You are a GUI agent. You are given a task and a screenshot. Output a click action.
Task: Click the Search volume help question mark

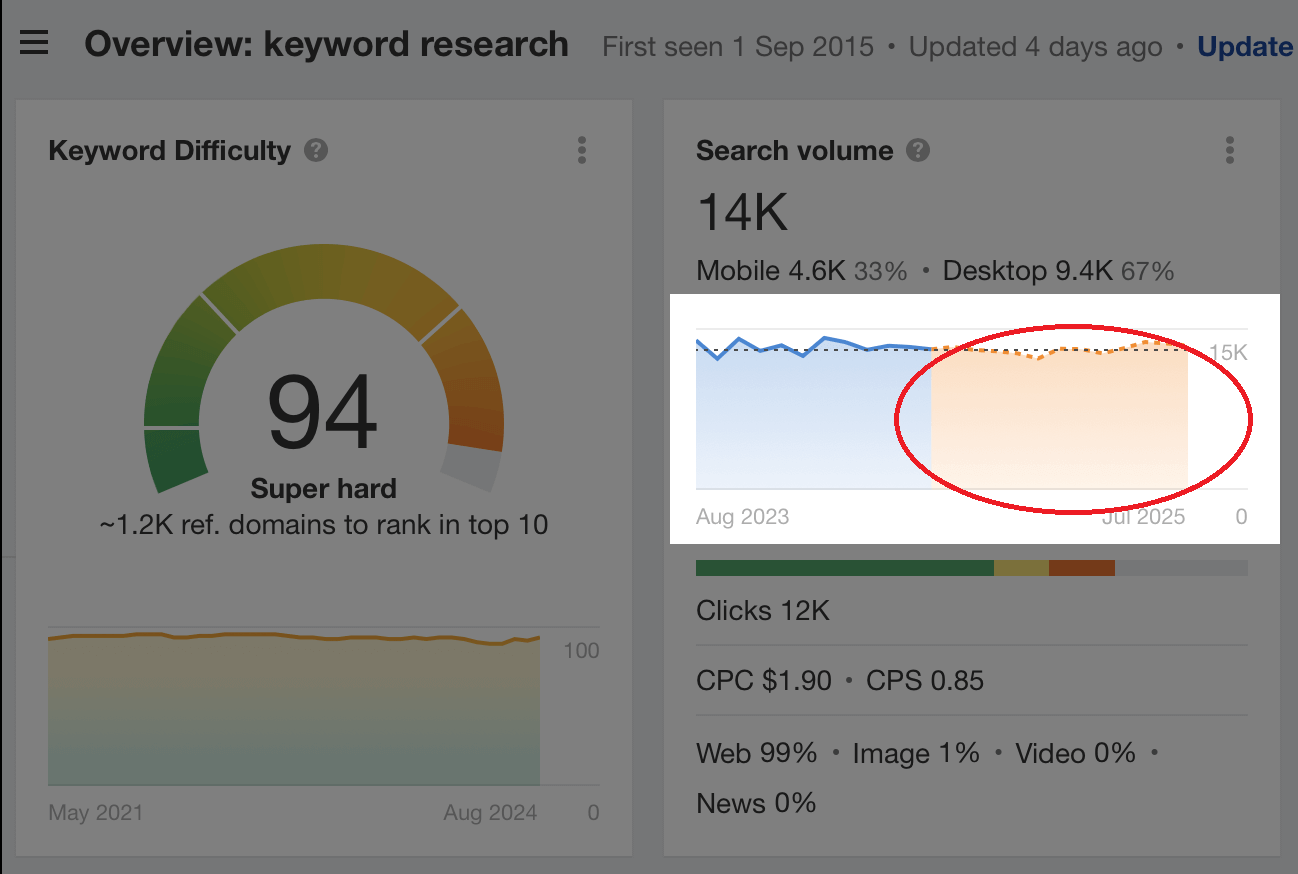coord(917,150)
